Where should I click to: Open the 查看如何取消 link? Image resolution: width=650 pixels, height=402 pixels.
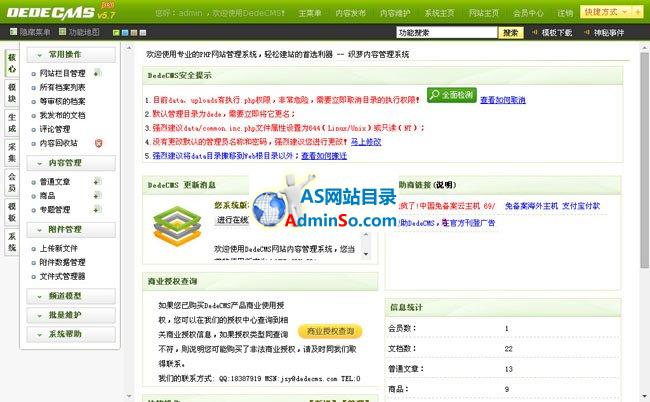pos(503,100)
